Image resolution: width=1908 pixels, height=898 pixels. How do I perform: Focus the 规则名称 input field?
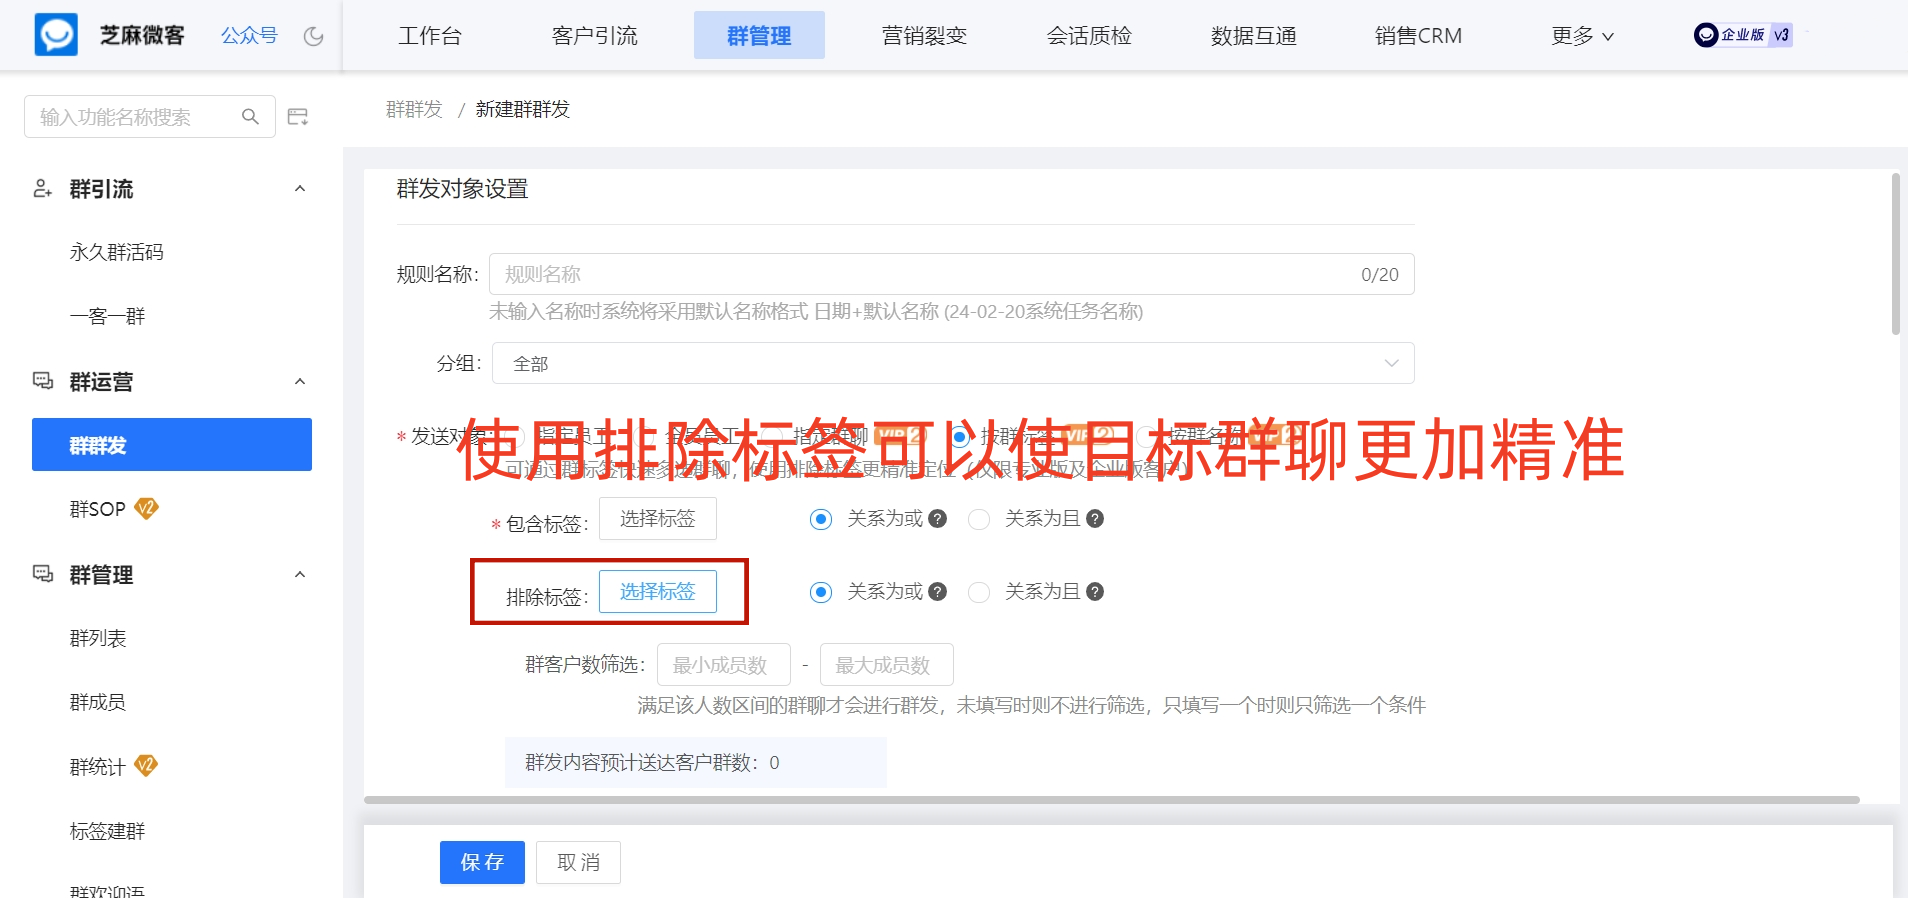click(x=951, y=274)
